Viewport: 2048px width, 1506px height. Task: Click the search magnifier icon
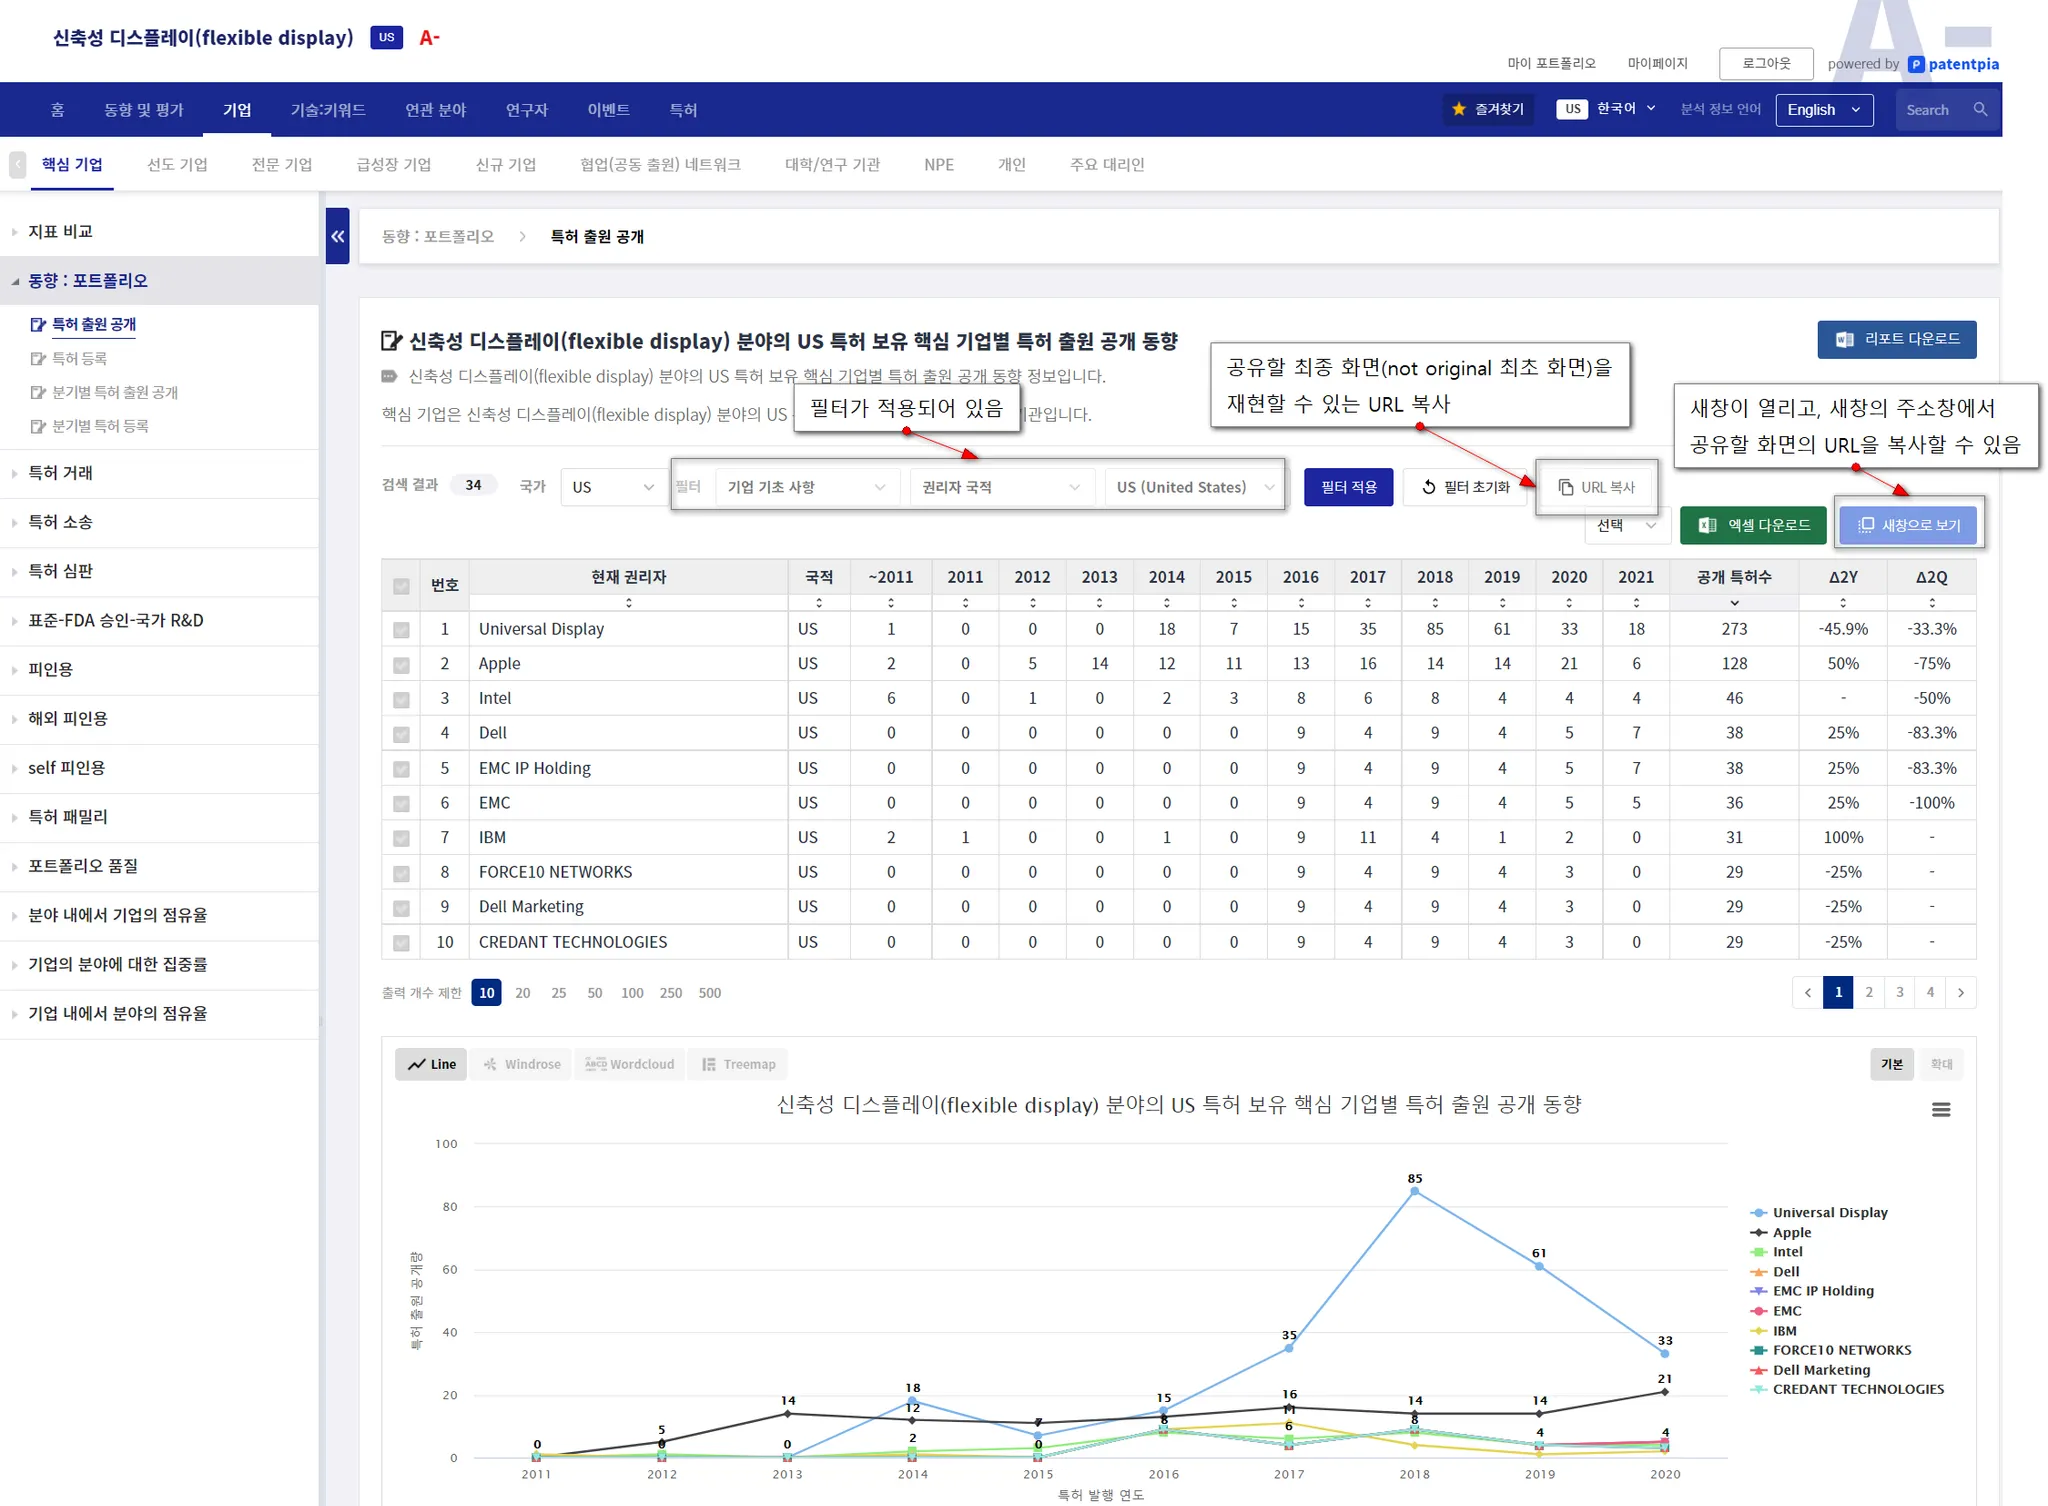pos(1980,110)
